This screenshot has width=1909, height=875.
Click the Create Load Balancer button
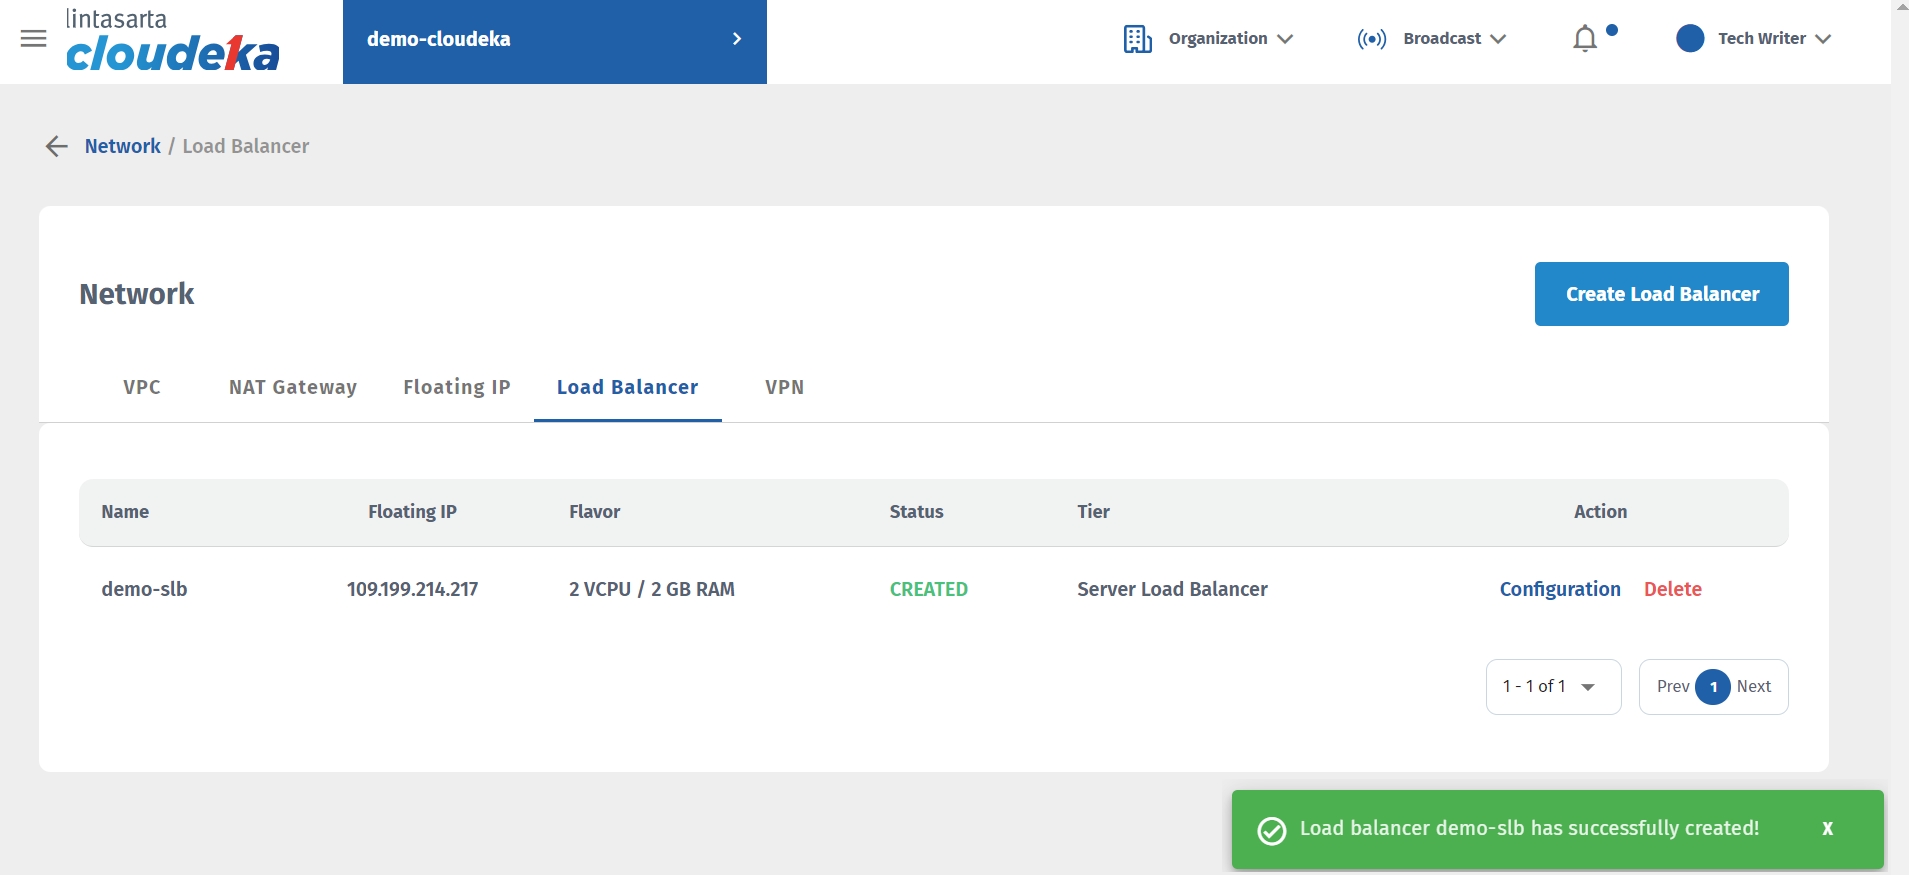point(1661,294)
